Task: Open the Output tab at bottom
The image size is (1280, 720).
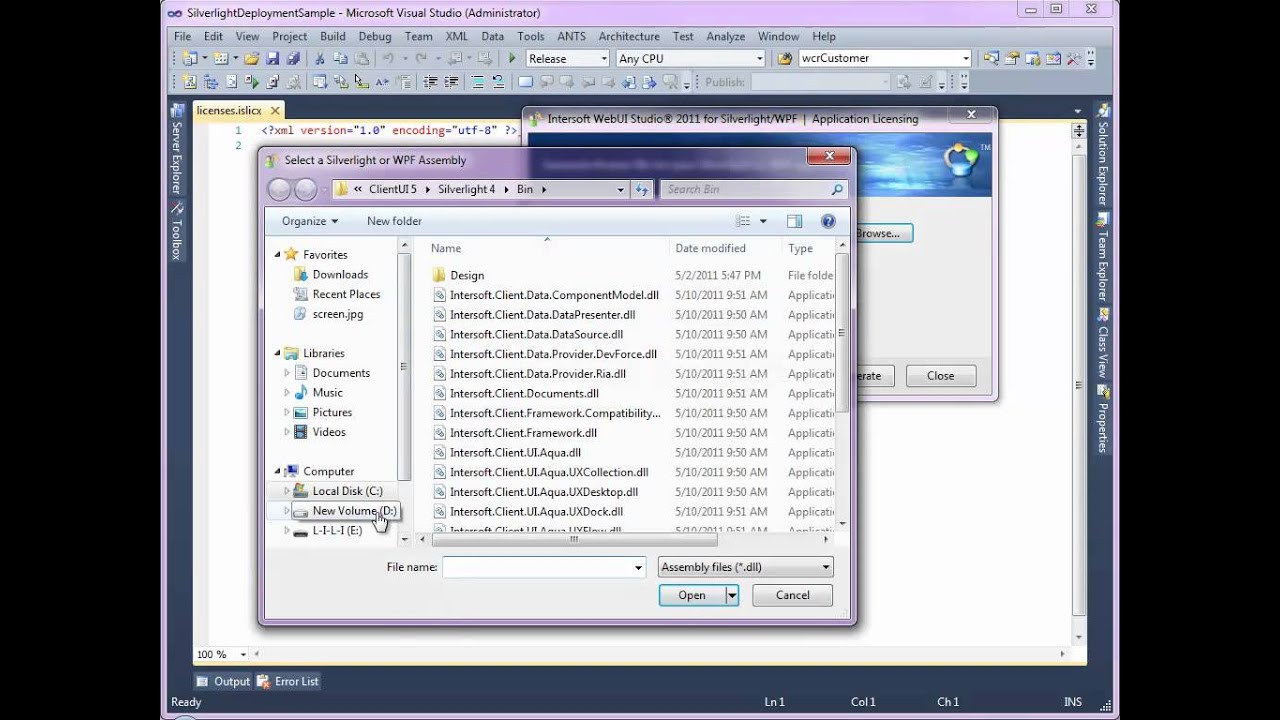Action: click(223, 681)
